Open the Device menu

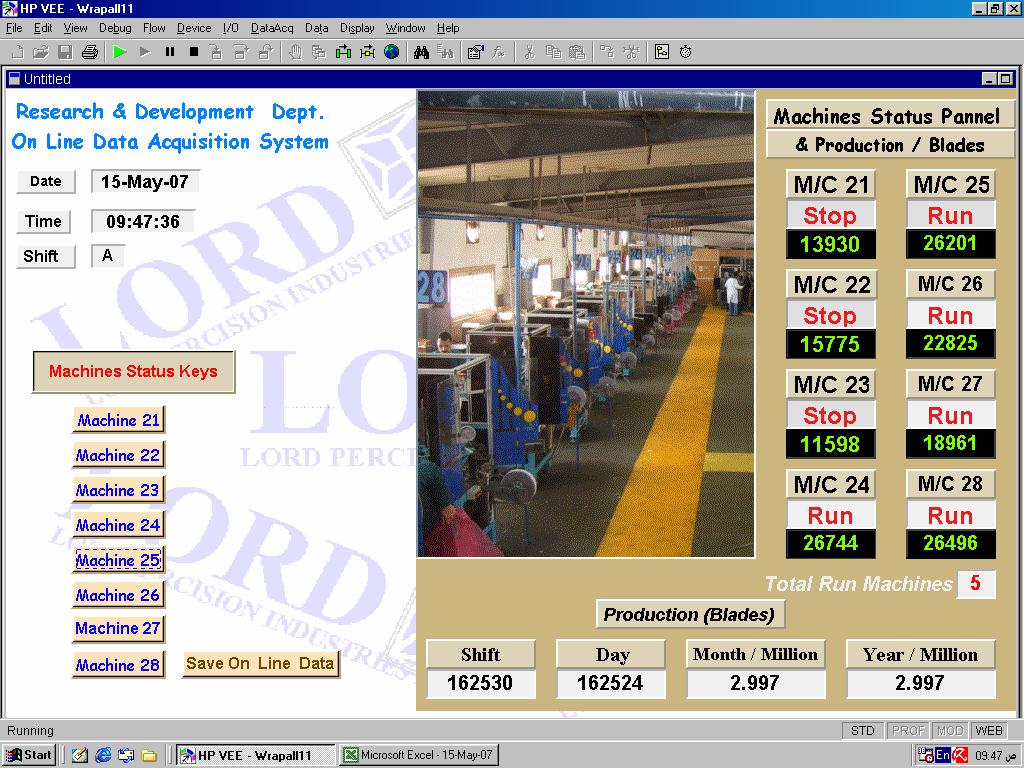tap(194, 28)
